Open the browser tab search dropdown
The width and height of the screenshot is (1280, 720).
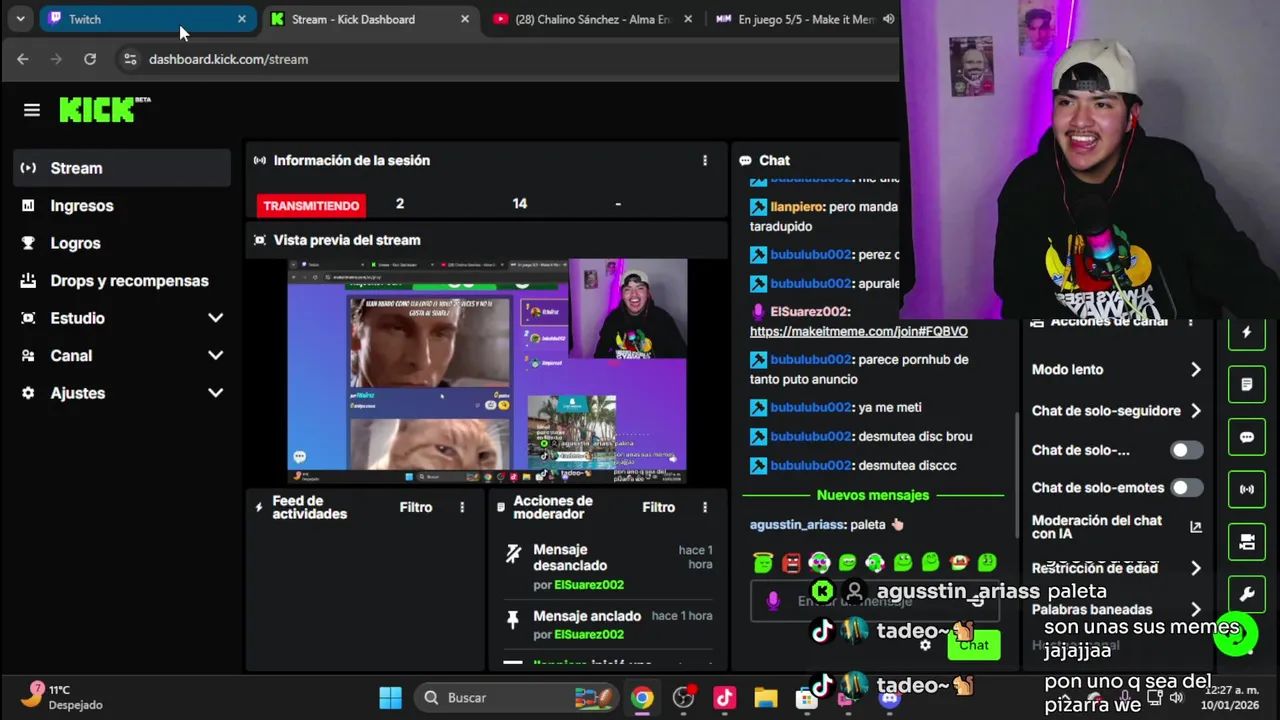point(20,19)
